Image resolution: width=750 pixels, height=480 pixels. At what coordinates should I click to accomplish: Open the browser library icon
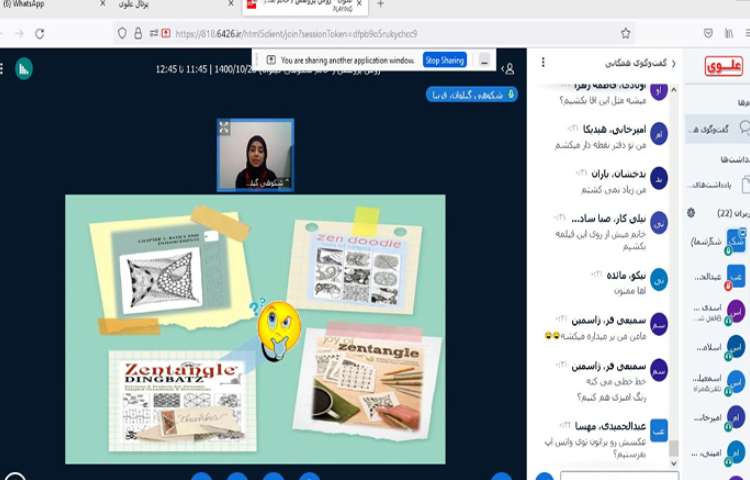point(729,33)
